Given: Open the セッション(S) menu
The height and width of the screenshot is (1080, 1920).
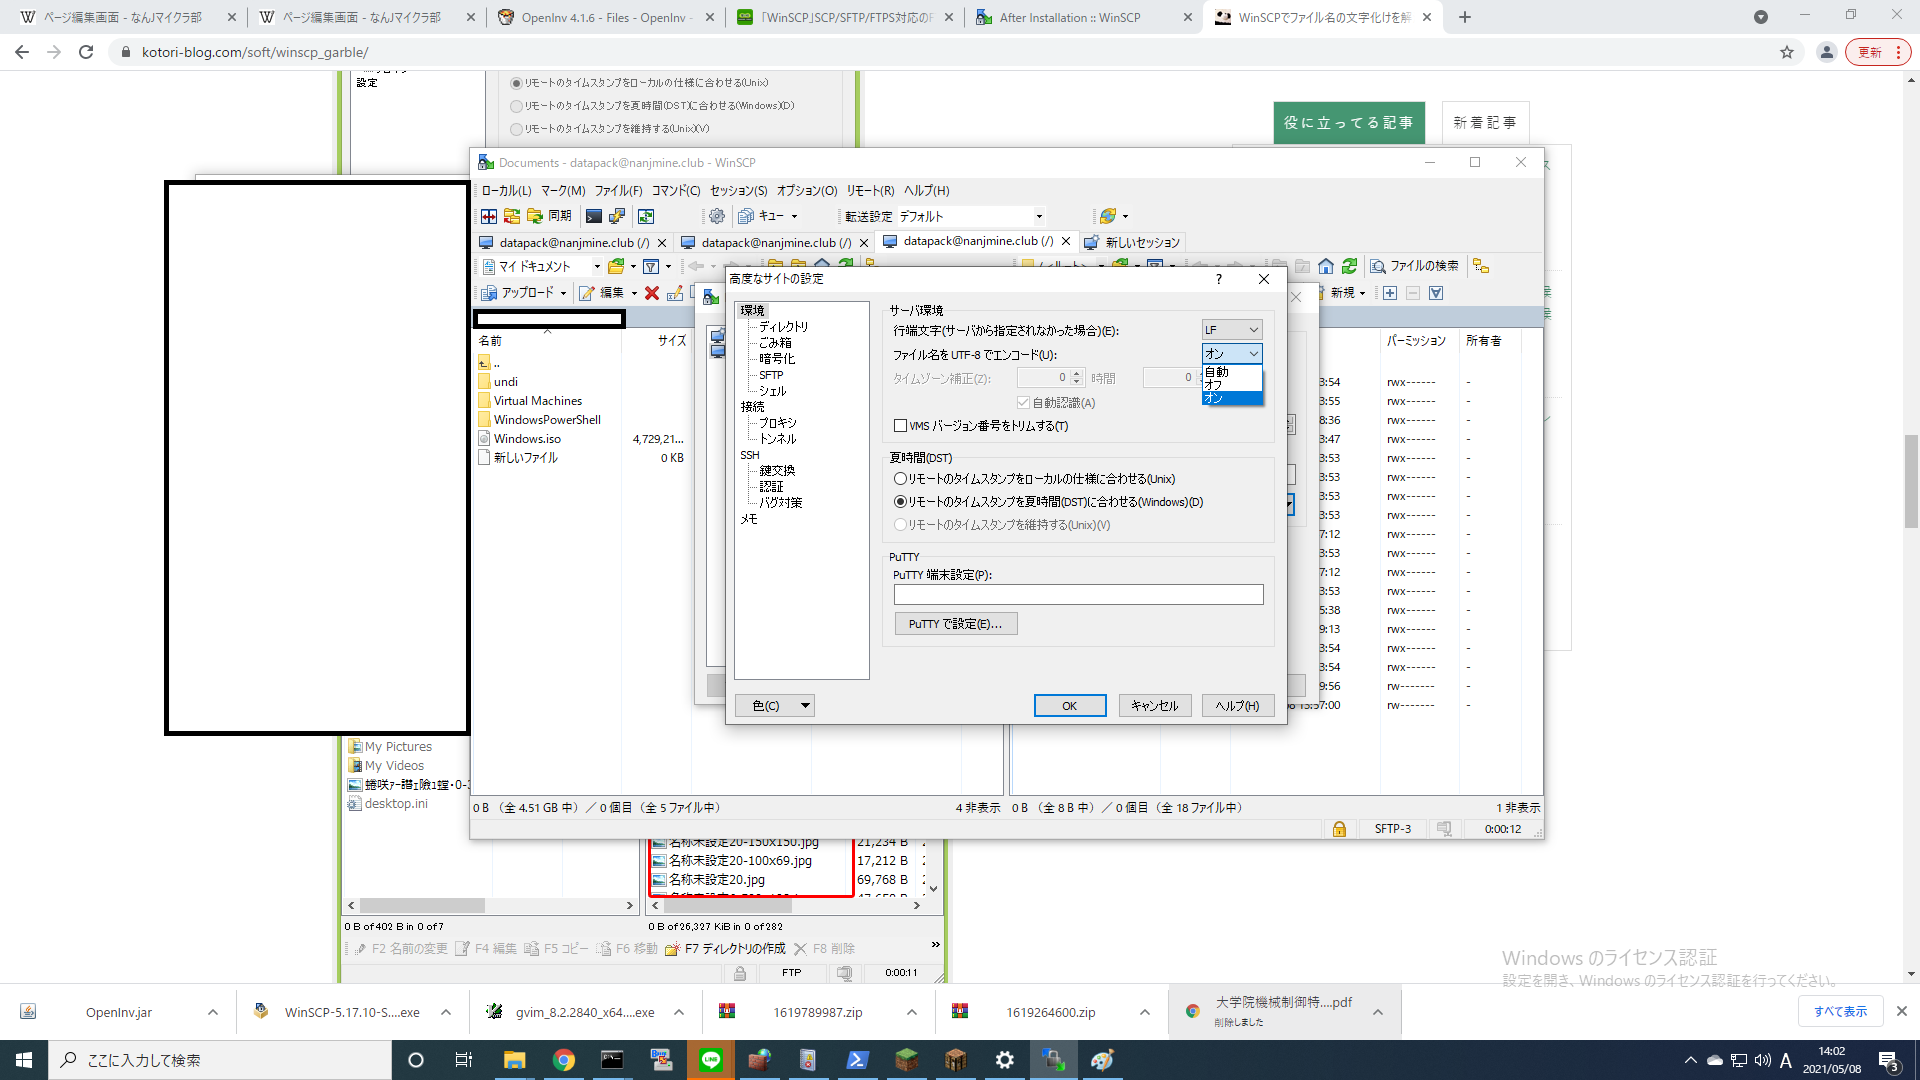Looking at the screenshot, I should 739,190.
